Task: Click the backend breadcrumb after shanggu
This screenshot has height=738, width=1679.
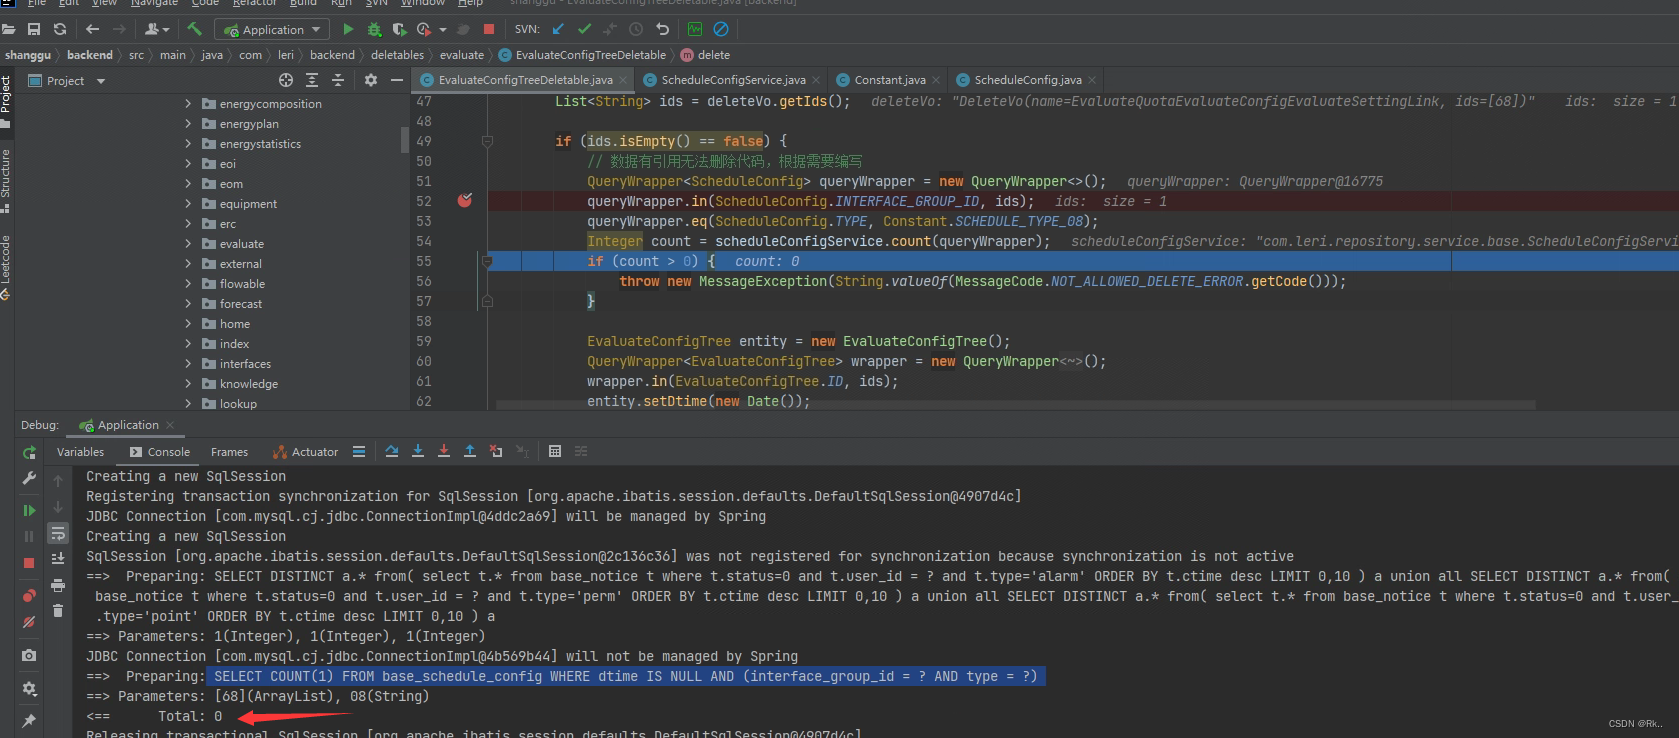Action: [x=89, y=55]
